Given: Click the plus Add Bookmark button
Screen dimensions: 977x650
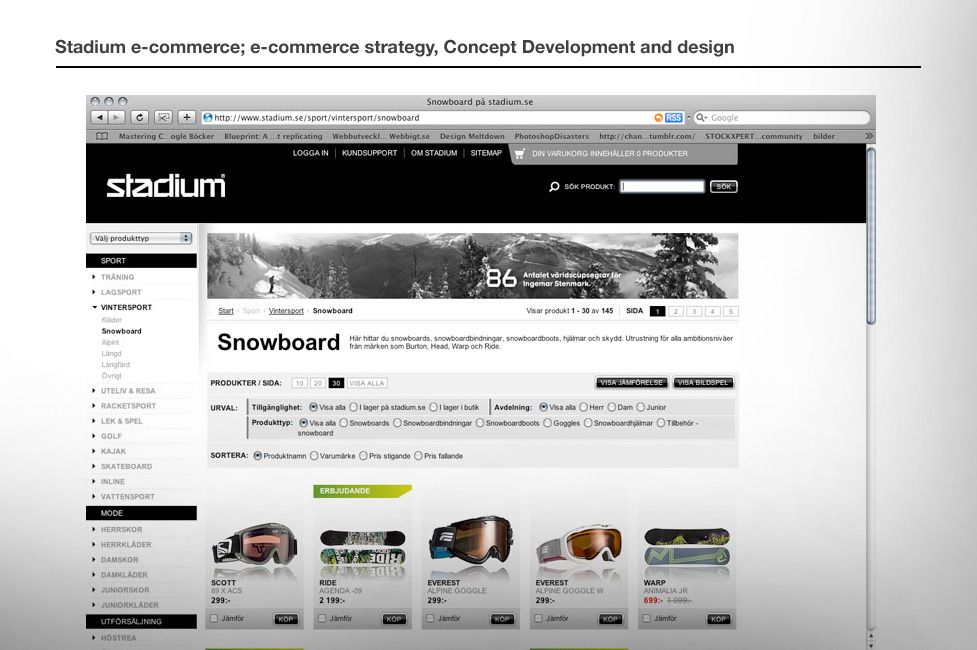Looking at the screenshot, I should coord(186,117).
